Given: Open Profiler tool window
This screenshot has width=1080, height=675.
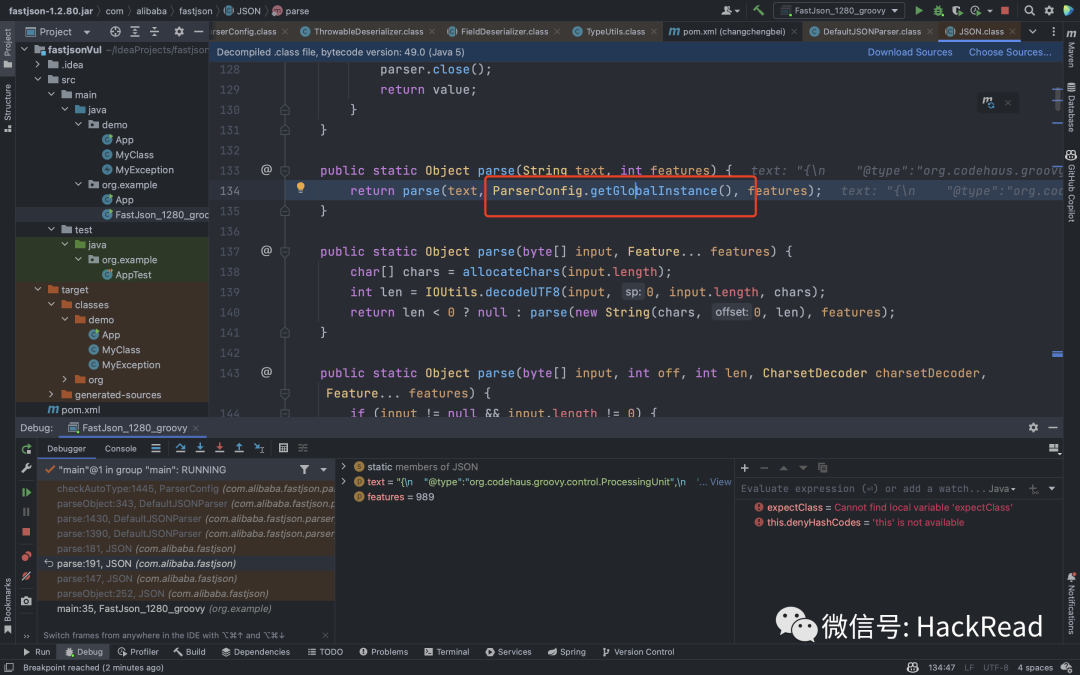Looking at the screenshot, I should coord(138,652).
